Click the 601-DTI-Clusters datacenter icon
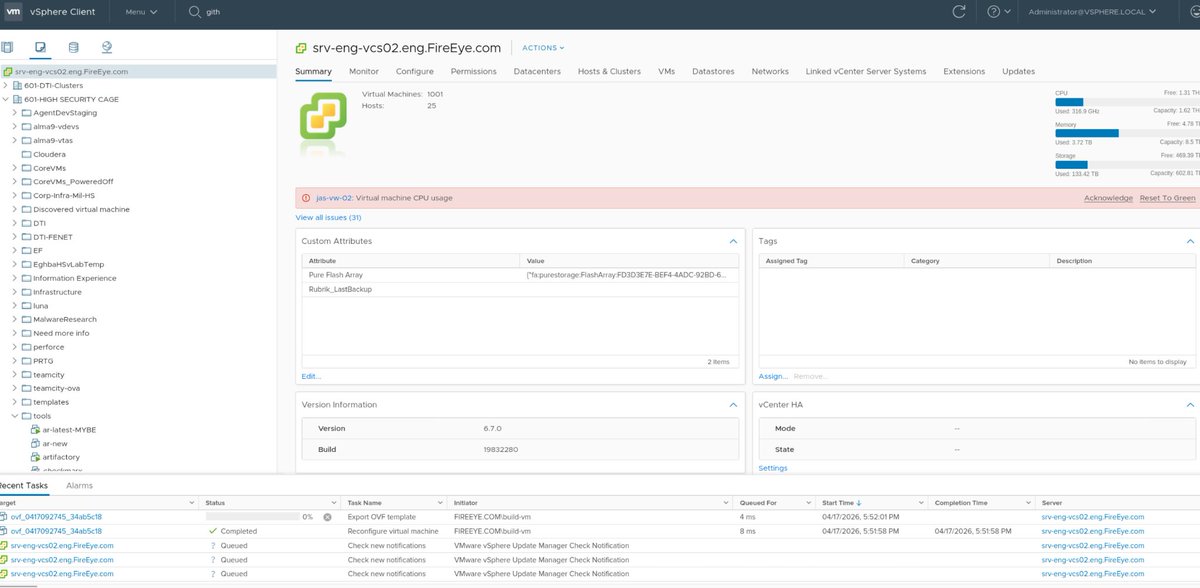The image size is (1200, 588). [x=18, y=85]
